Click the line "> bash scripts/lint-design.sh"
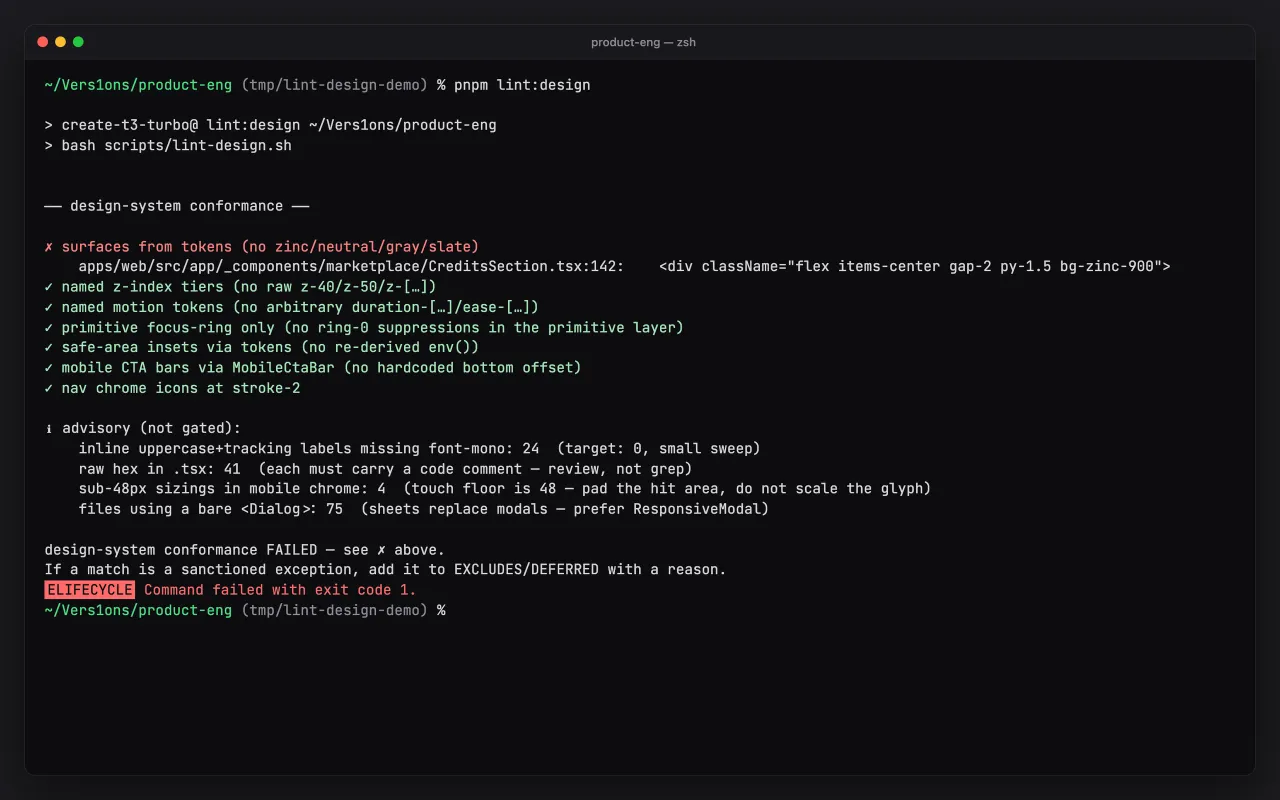Viewport: 1280px width, 800px height. coord(168,145)
